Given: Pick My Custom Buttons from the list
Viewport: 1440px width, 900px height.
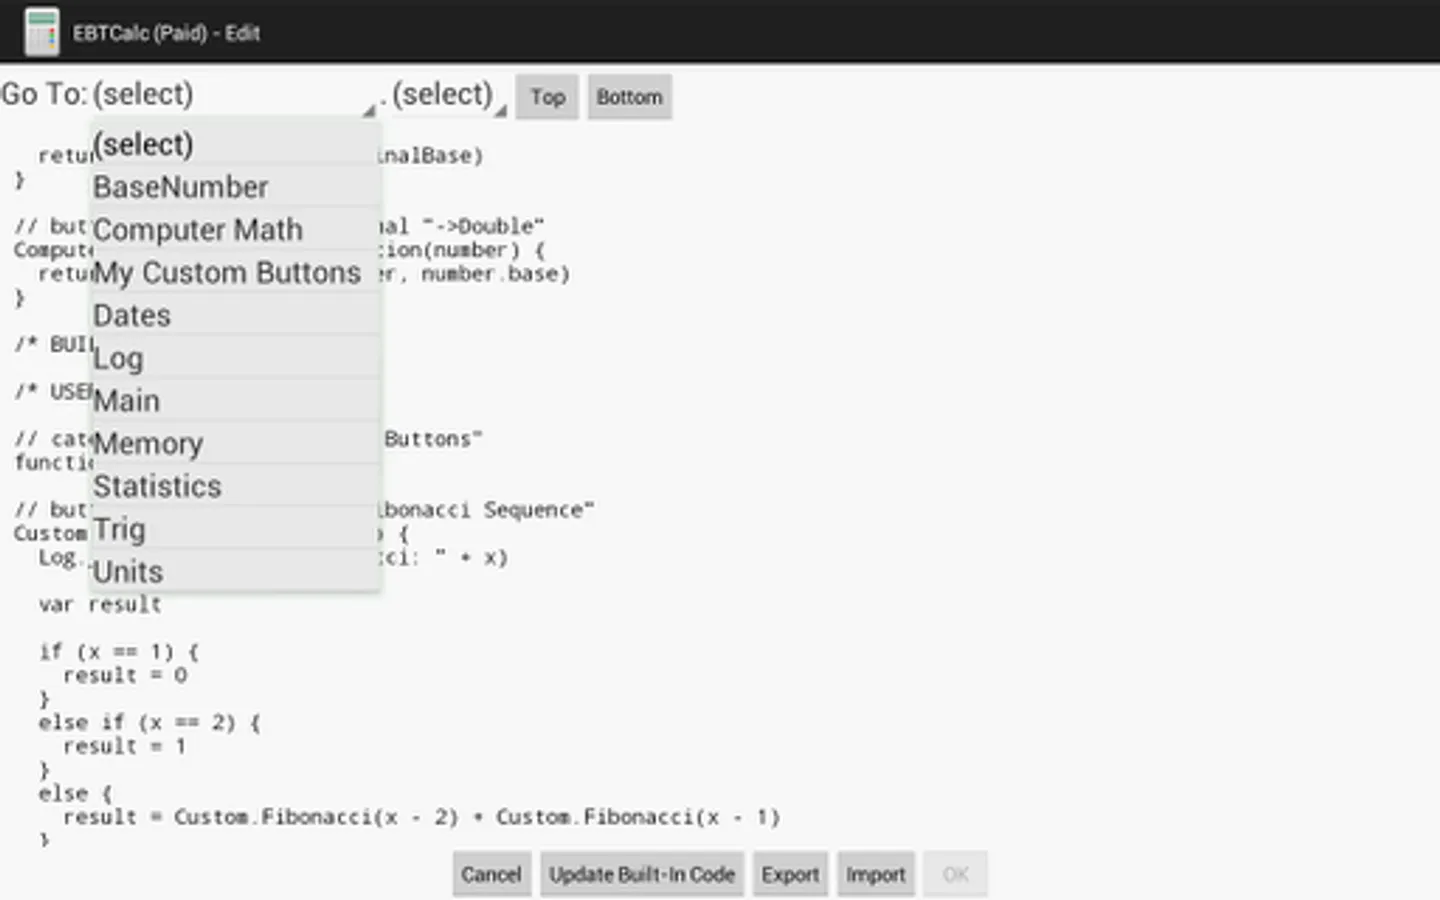Looking at the screenshot, I should click(235, 273).
